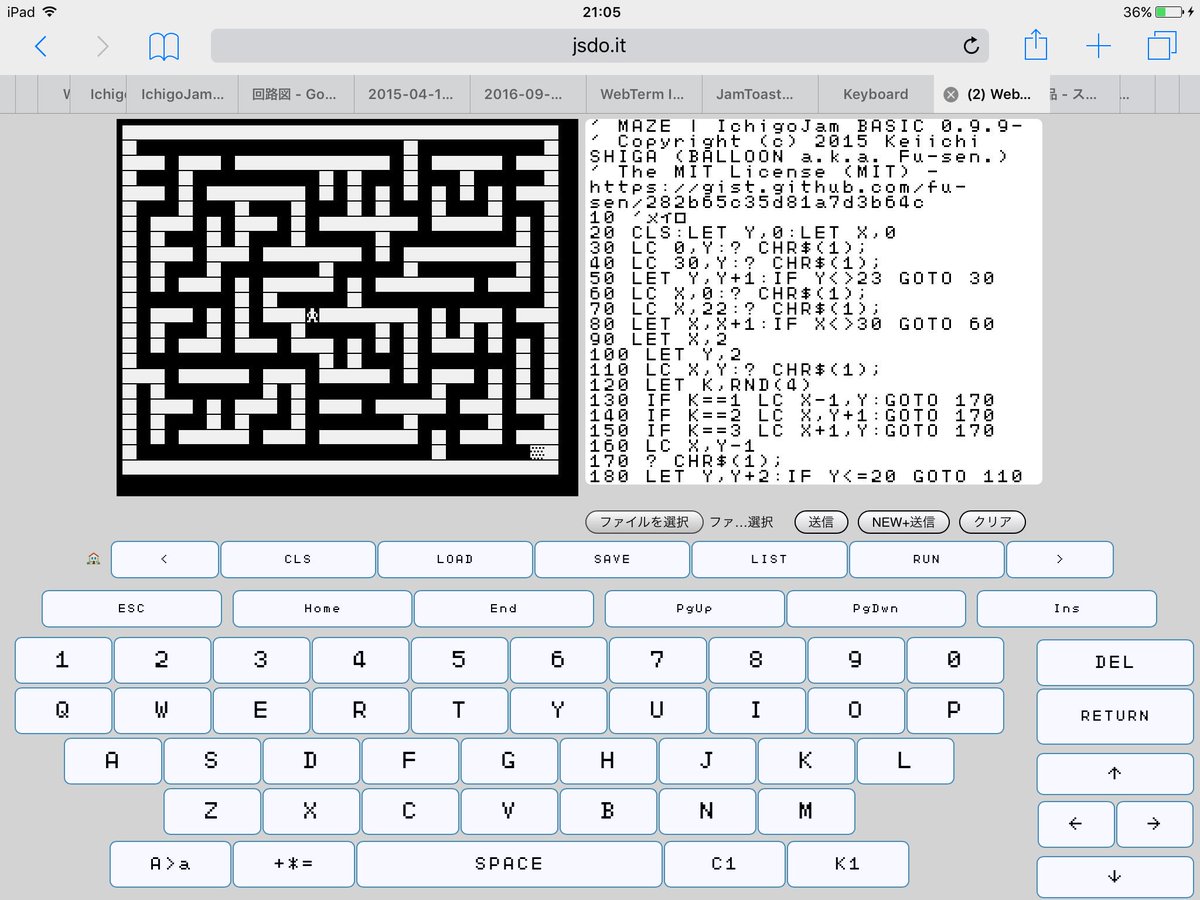Click the NEW+送信 button

(x=903, y=522)
